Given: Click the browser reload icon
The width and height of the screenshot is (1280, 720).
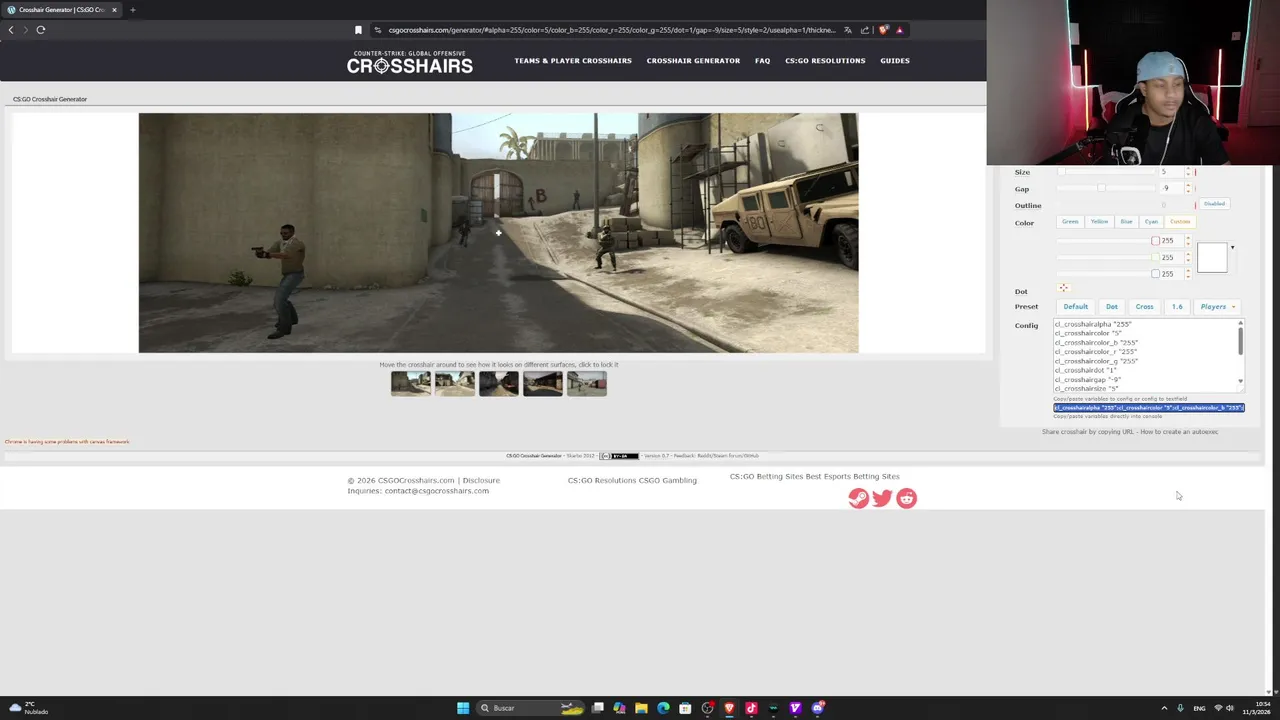Looking at the screenshot, I should [x=41, y=30].
